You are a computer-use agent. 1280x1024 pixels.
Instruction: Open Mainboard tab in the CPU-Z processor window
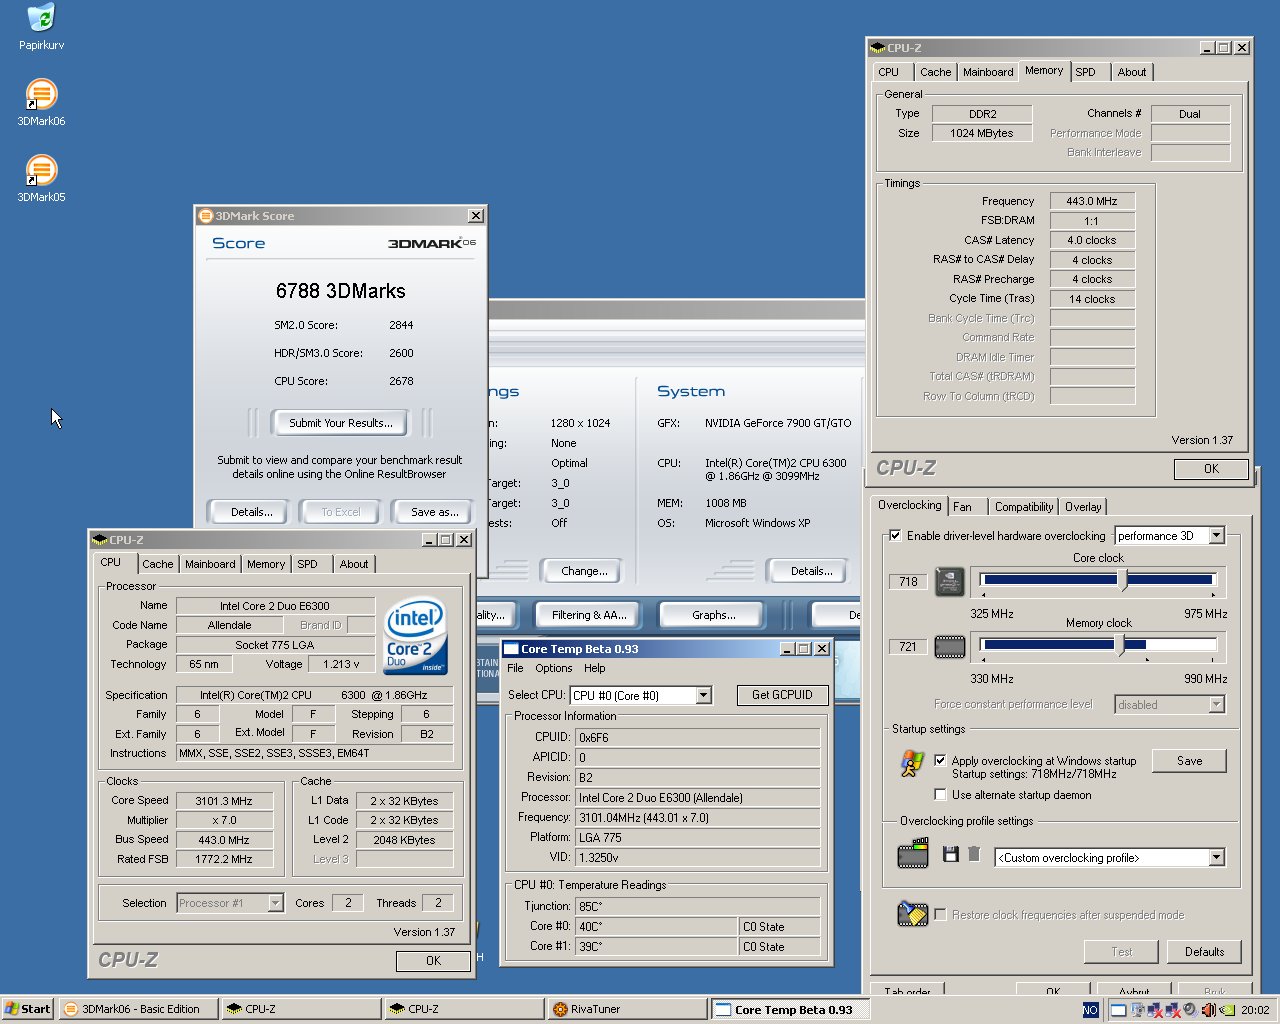[x=210, y=564]
